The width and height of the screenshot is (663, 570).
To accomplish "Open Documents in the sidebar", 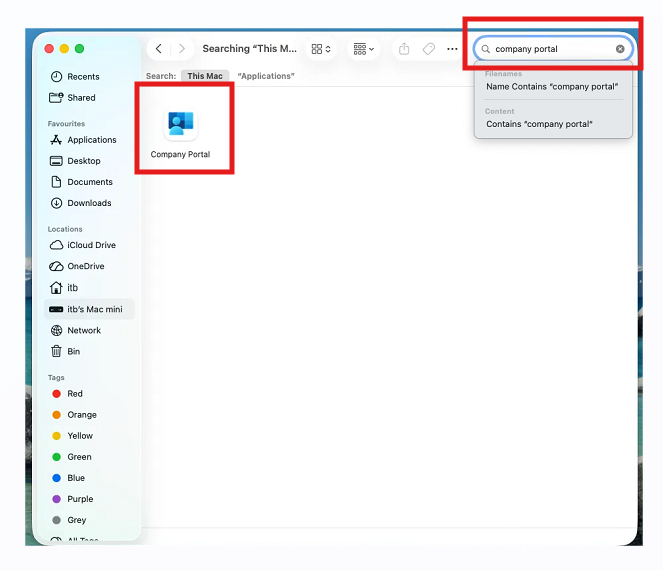I will tap(90, 182).
